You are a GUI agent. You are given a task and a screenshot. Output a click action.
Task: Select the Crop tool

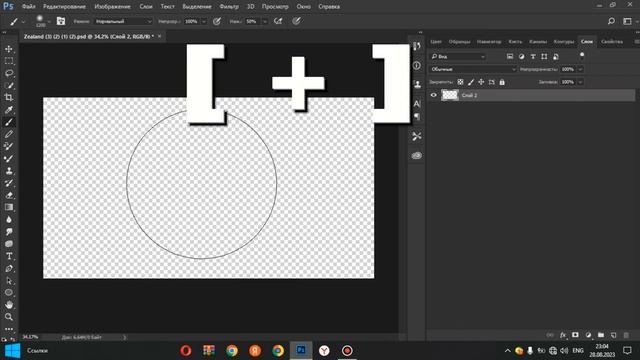(9, 97)
